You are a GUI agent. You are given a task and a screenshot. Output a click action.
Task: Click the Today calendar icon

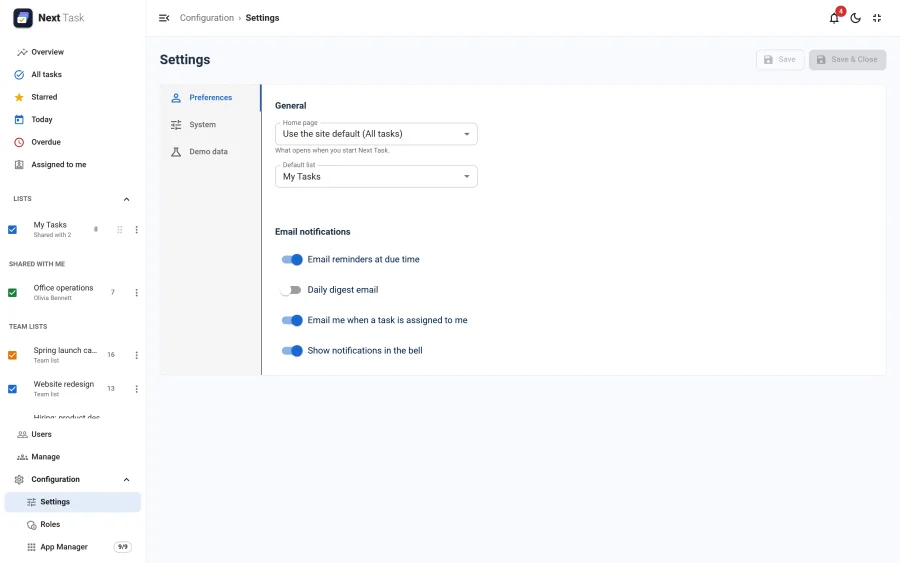click(19, 119)
